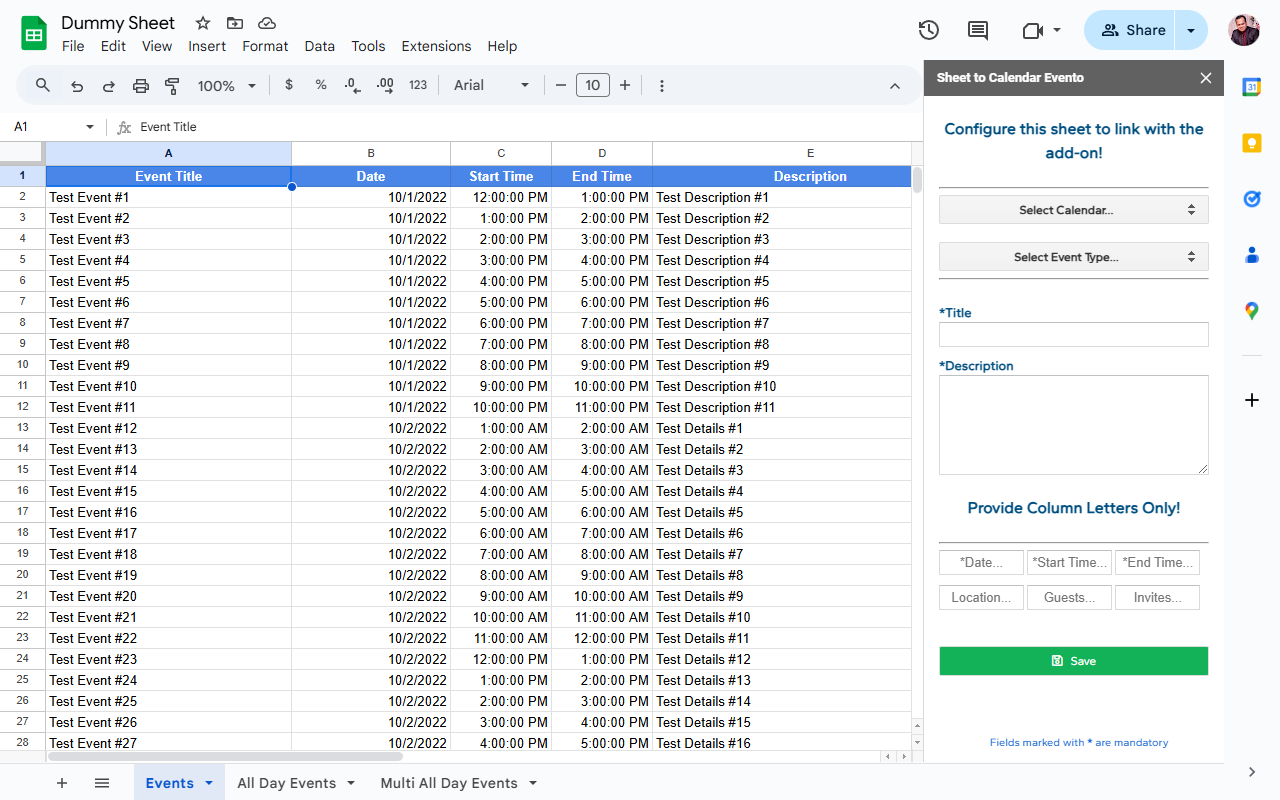Screen dimensions: 1280x800
Task: Open the zoom 100% dropdown
Action: 226,86
